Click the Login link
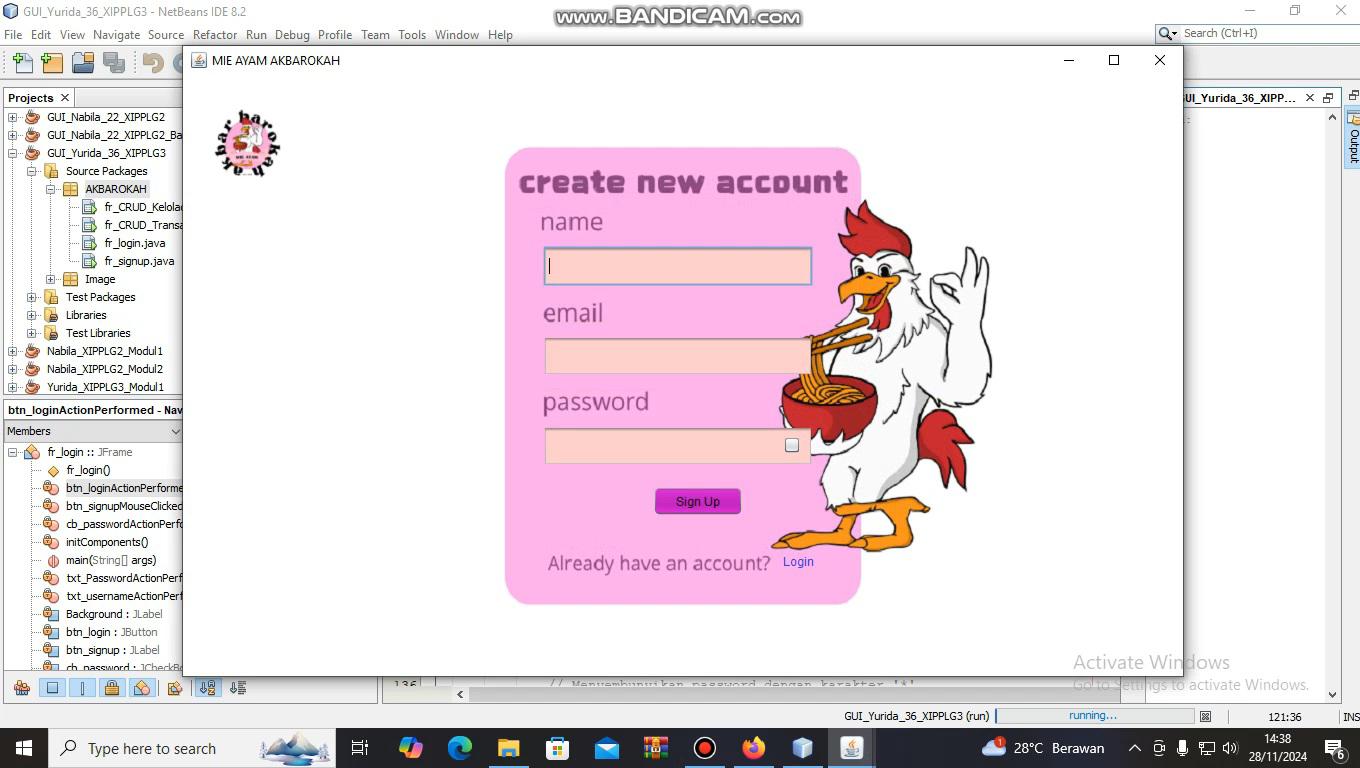The width and height of the screenshot is (1360, 768). tap(798, 562)
